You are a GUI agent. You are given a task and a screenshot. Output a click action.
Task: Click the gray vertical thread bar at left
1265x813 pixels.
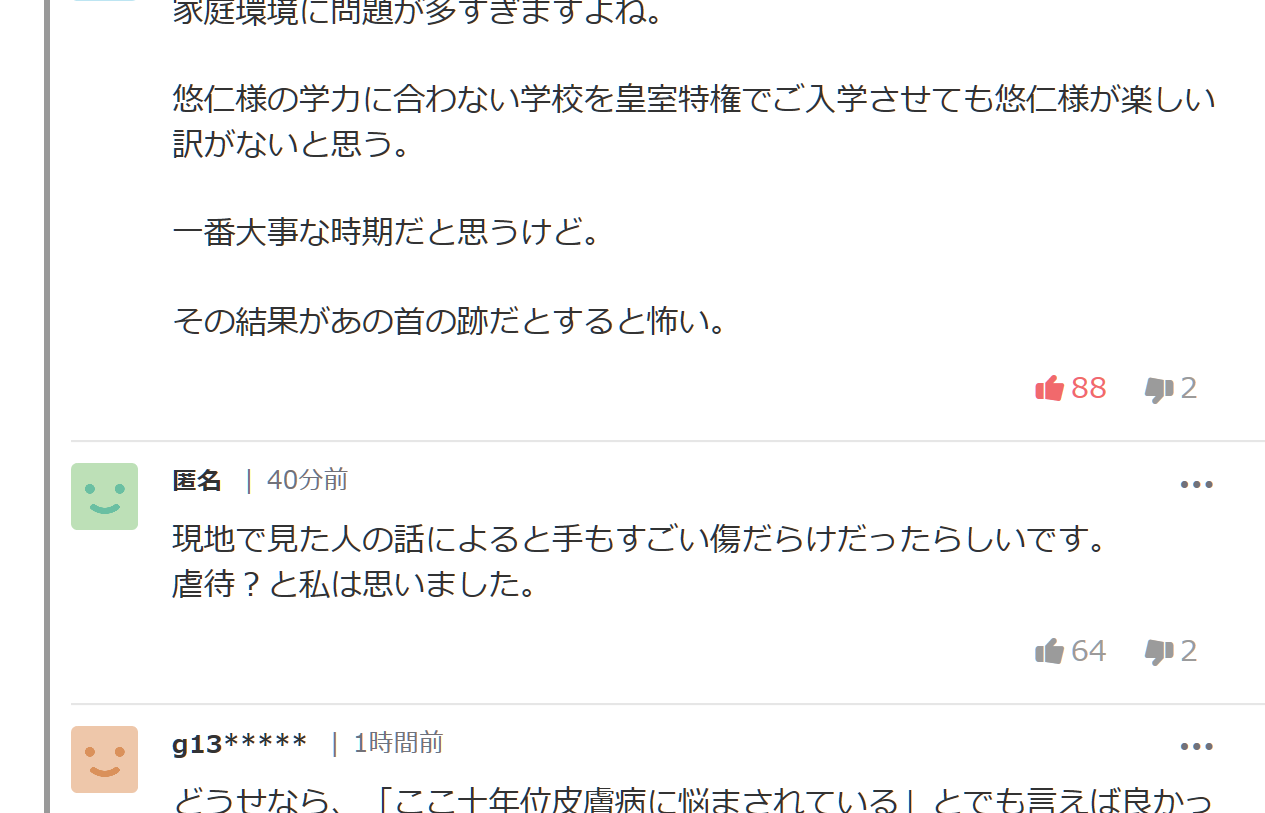click(x=46, y=406)
